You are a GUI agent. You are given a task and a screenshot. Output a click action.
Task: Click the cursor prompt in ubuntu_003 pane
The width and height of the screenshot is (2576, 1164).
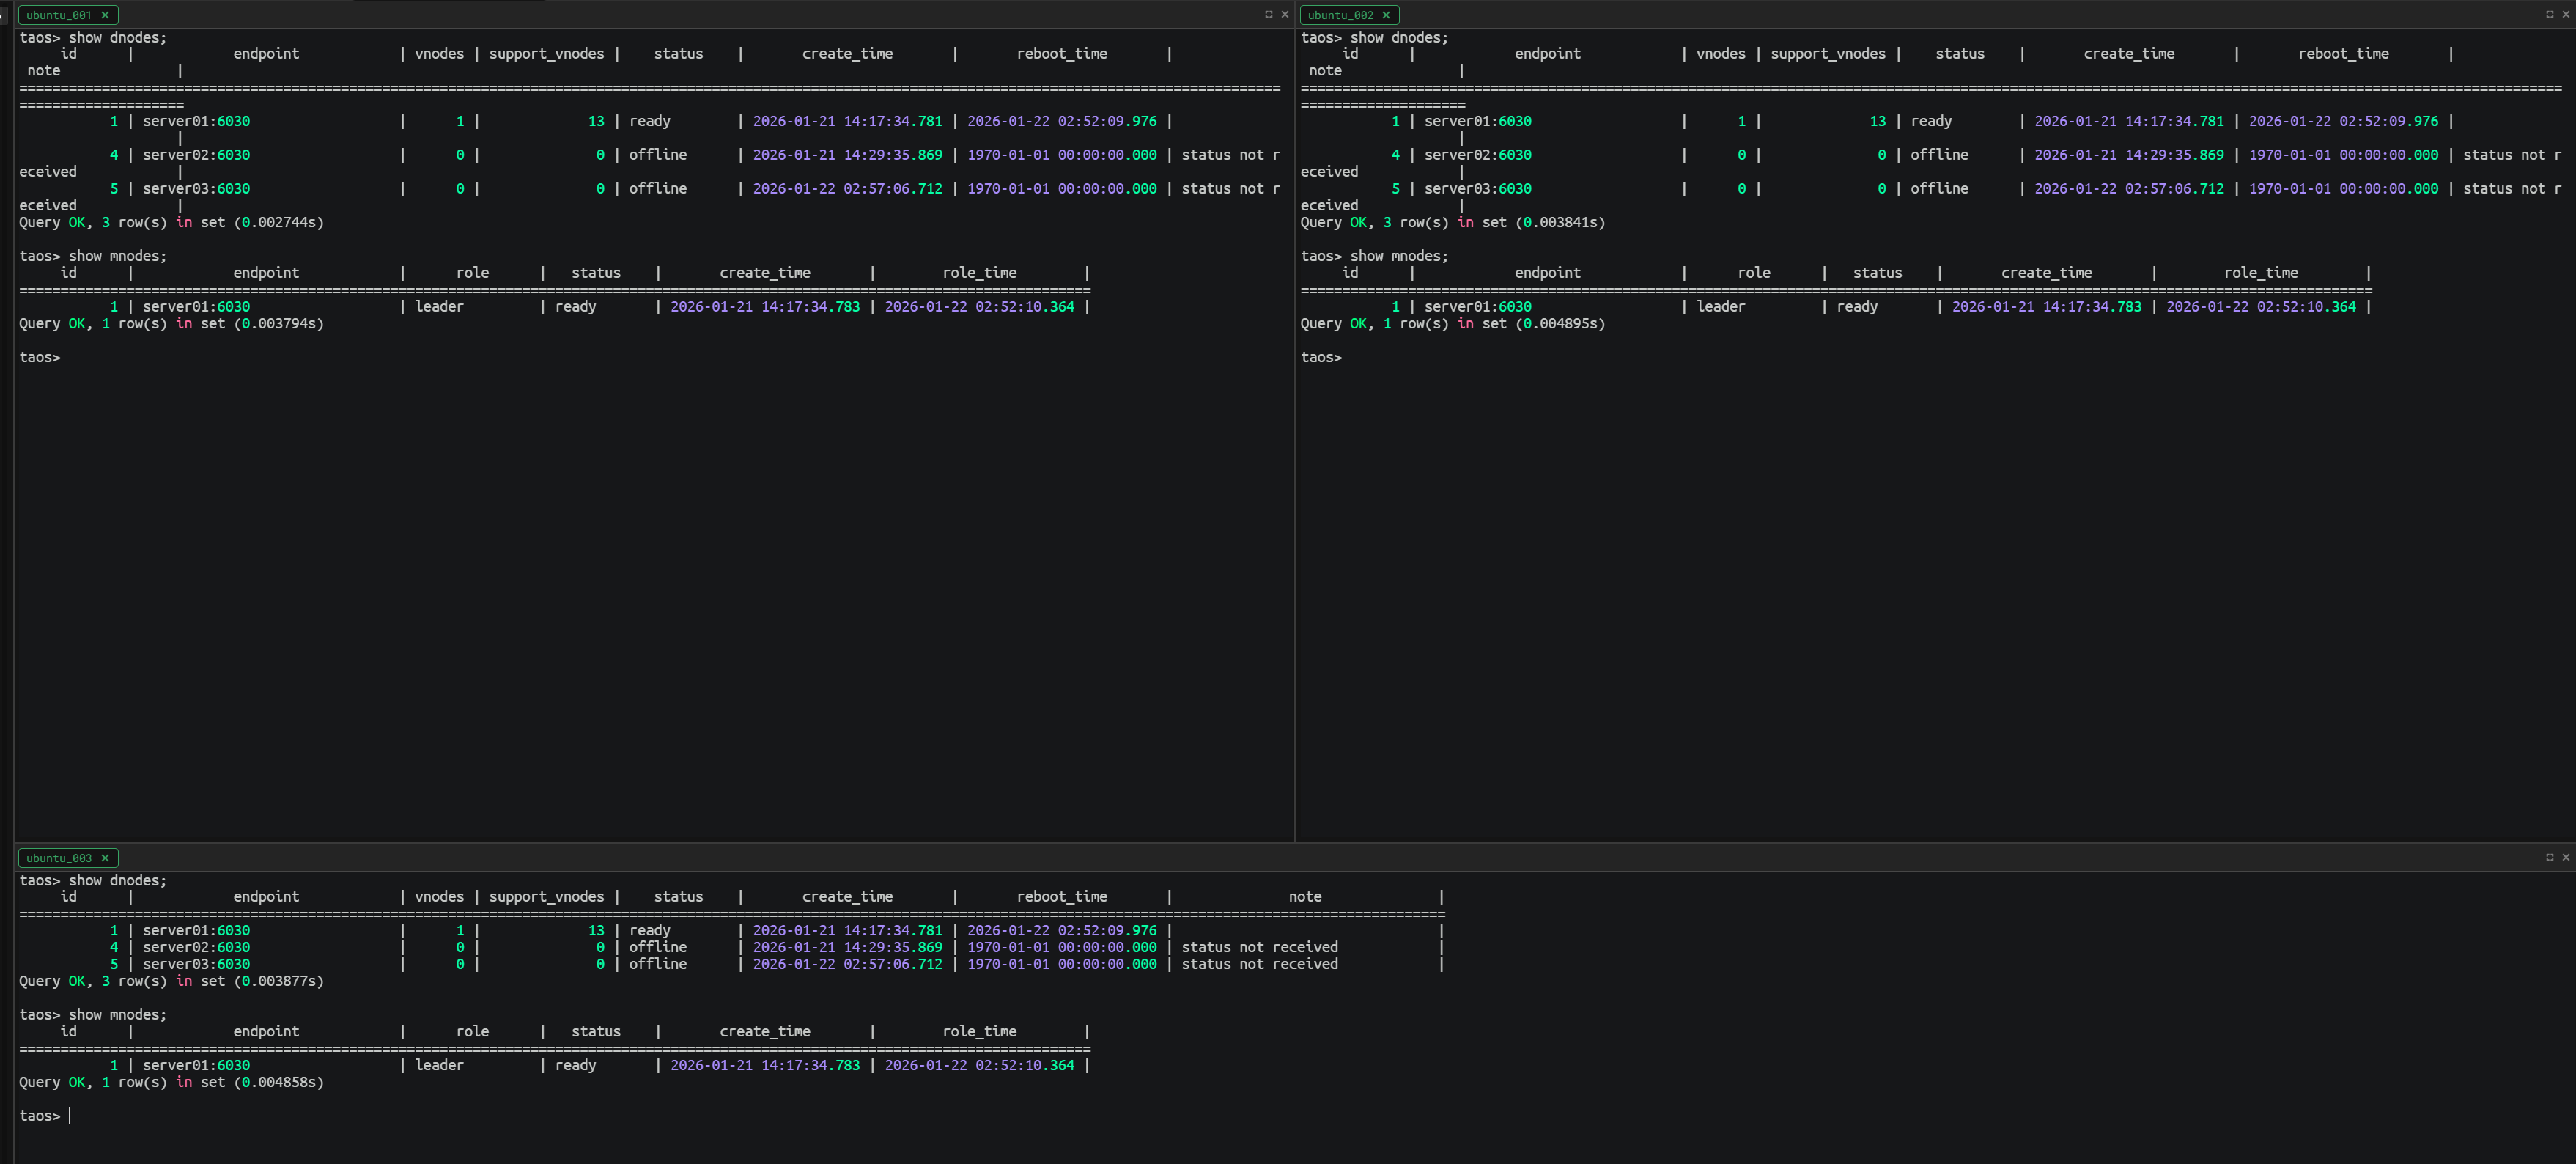[70, 1116]
